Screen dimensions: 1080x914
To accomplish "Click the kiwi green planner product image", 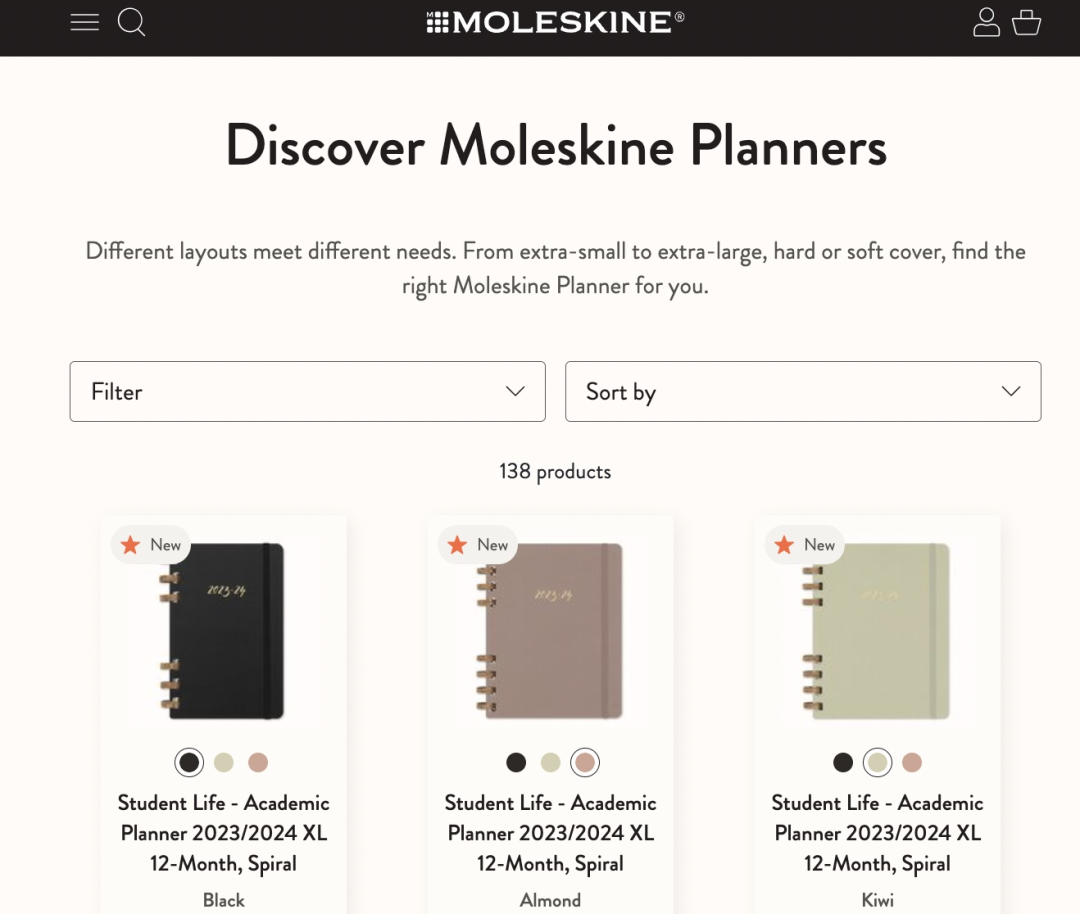I will point(878,630).
